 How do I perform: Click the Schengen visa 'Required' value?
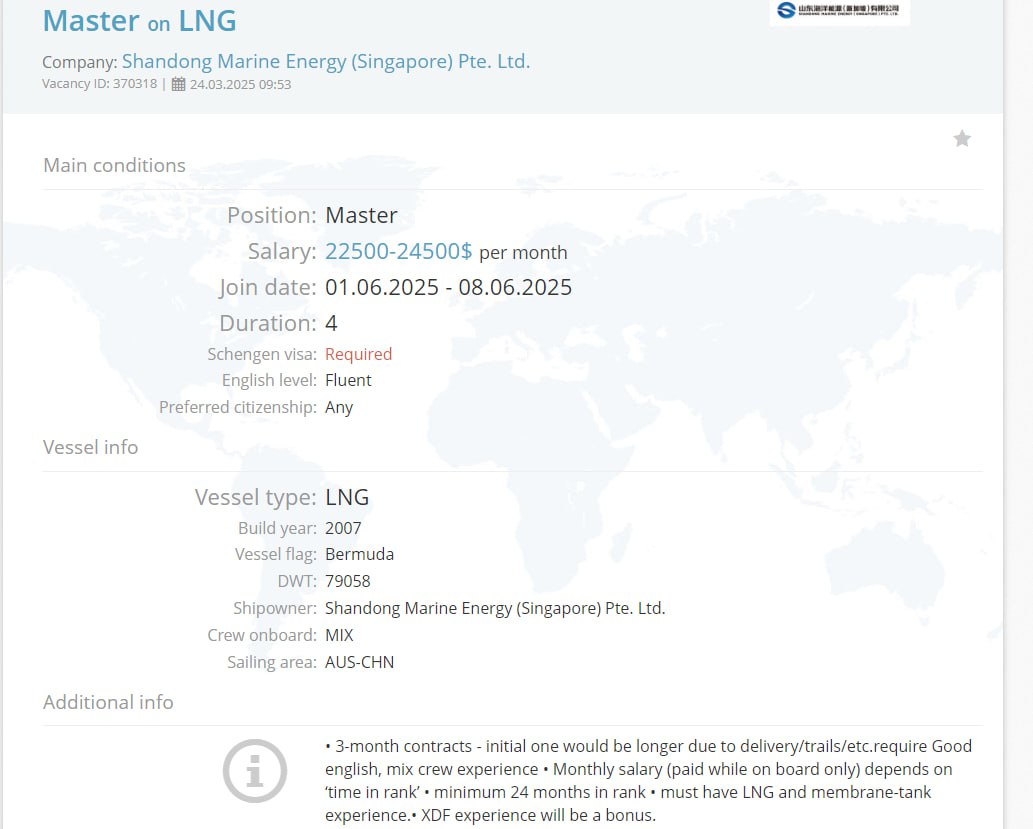358,354
